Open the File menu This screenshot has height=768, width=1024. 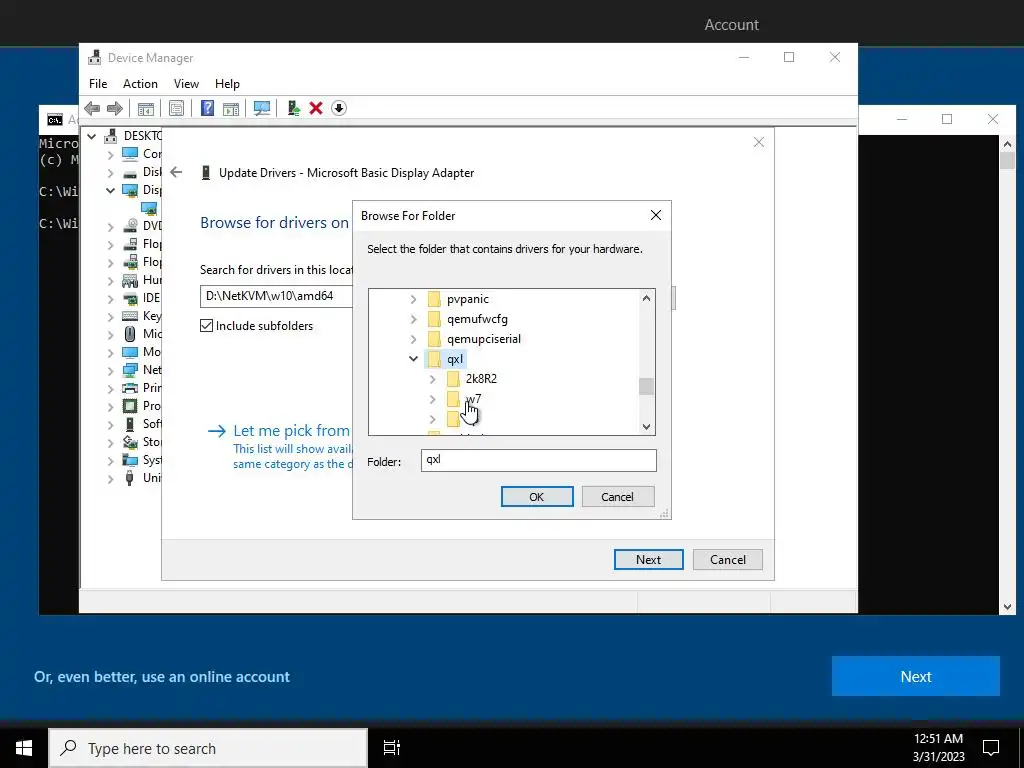coord(98,84)
